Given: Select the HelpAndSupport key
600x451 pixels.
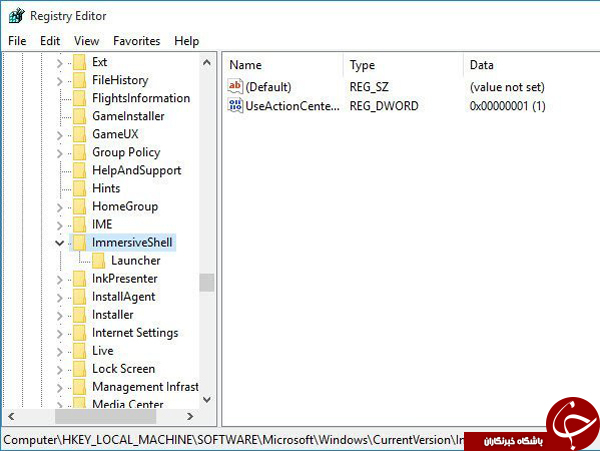Looking at the screenshot, I should pyautogui.click(x=137, y=170).
